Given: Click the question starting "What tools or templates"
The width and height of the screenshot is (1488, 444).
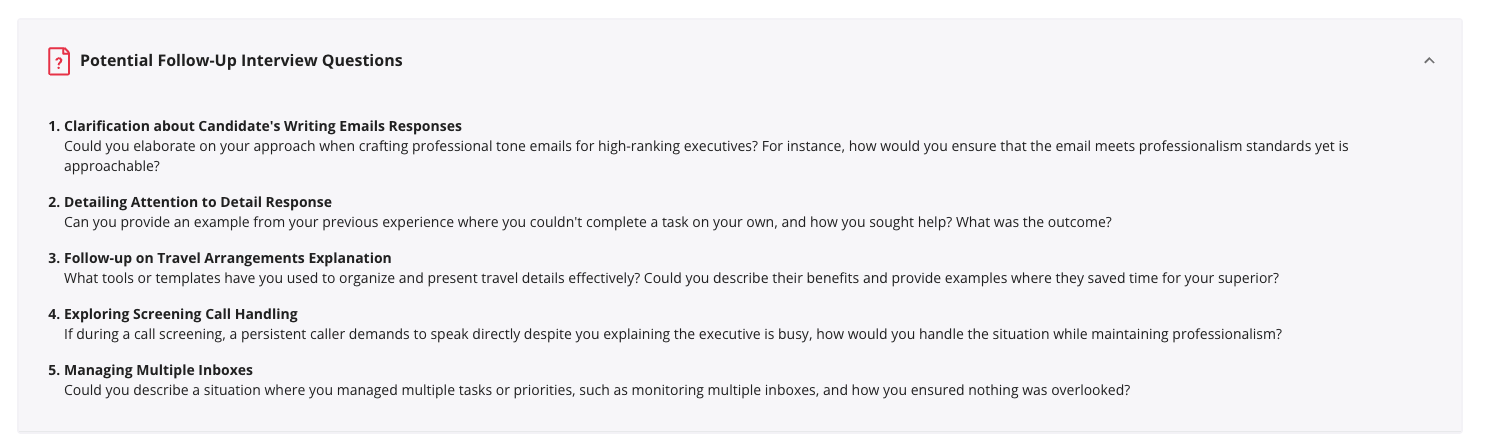Looking at the screenshot, I should [x=350, y=278].
